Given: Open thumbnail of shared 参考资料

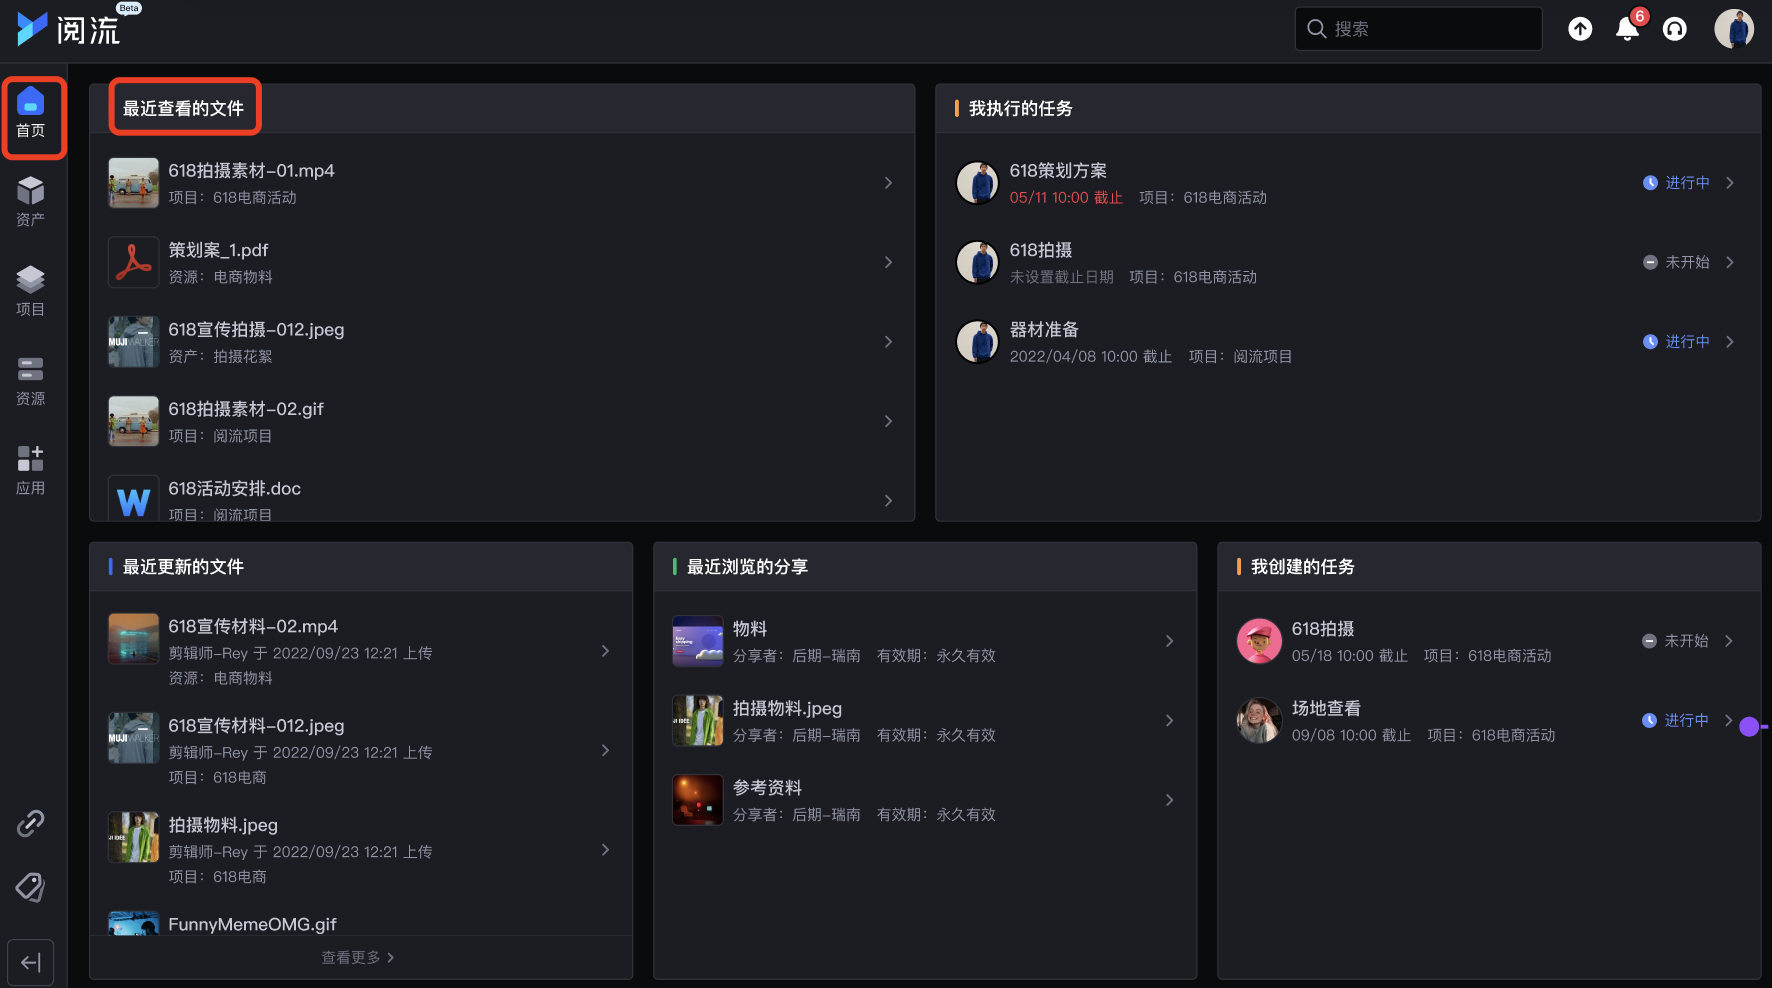Looking at the screenshot, I should click(x=698, y=800).
